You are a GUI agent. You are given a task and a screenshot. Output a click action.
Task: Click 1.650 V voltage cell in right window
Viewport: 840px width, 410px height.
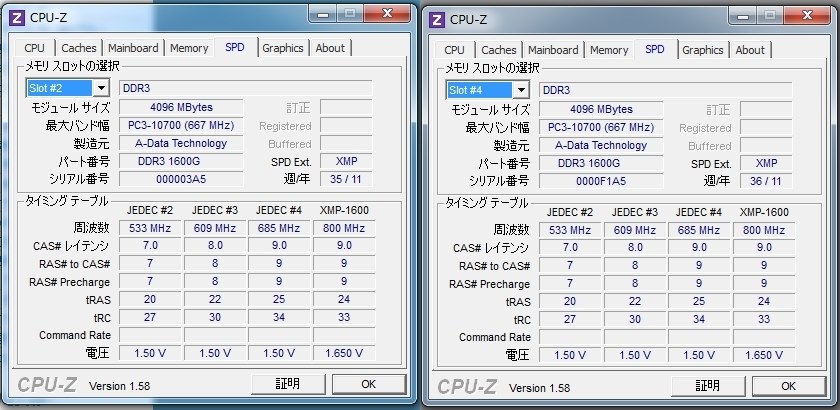coord(764,355)
